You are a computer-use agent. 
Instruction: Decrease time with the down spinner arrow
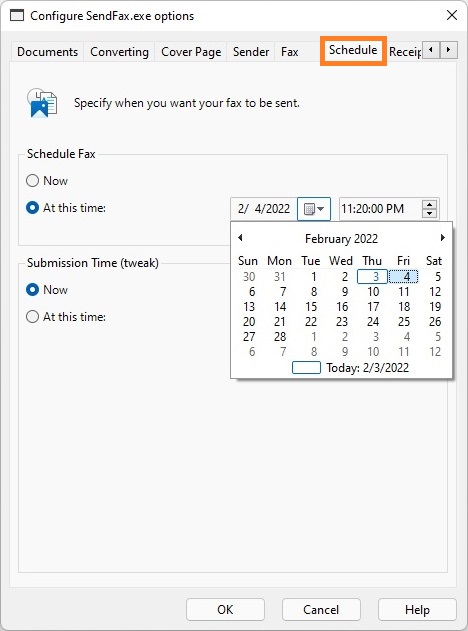(x=429, y=214)
